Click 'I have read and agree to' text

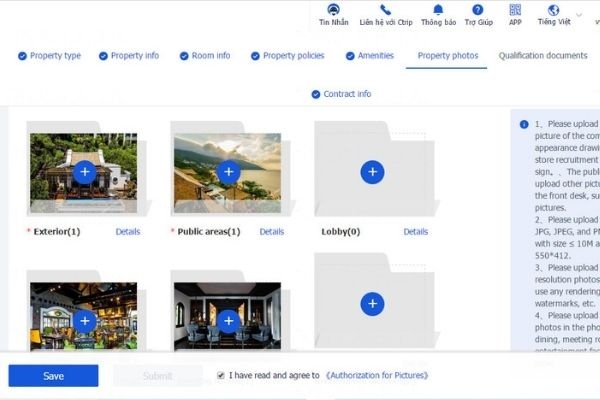274,376
